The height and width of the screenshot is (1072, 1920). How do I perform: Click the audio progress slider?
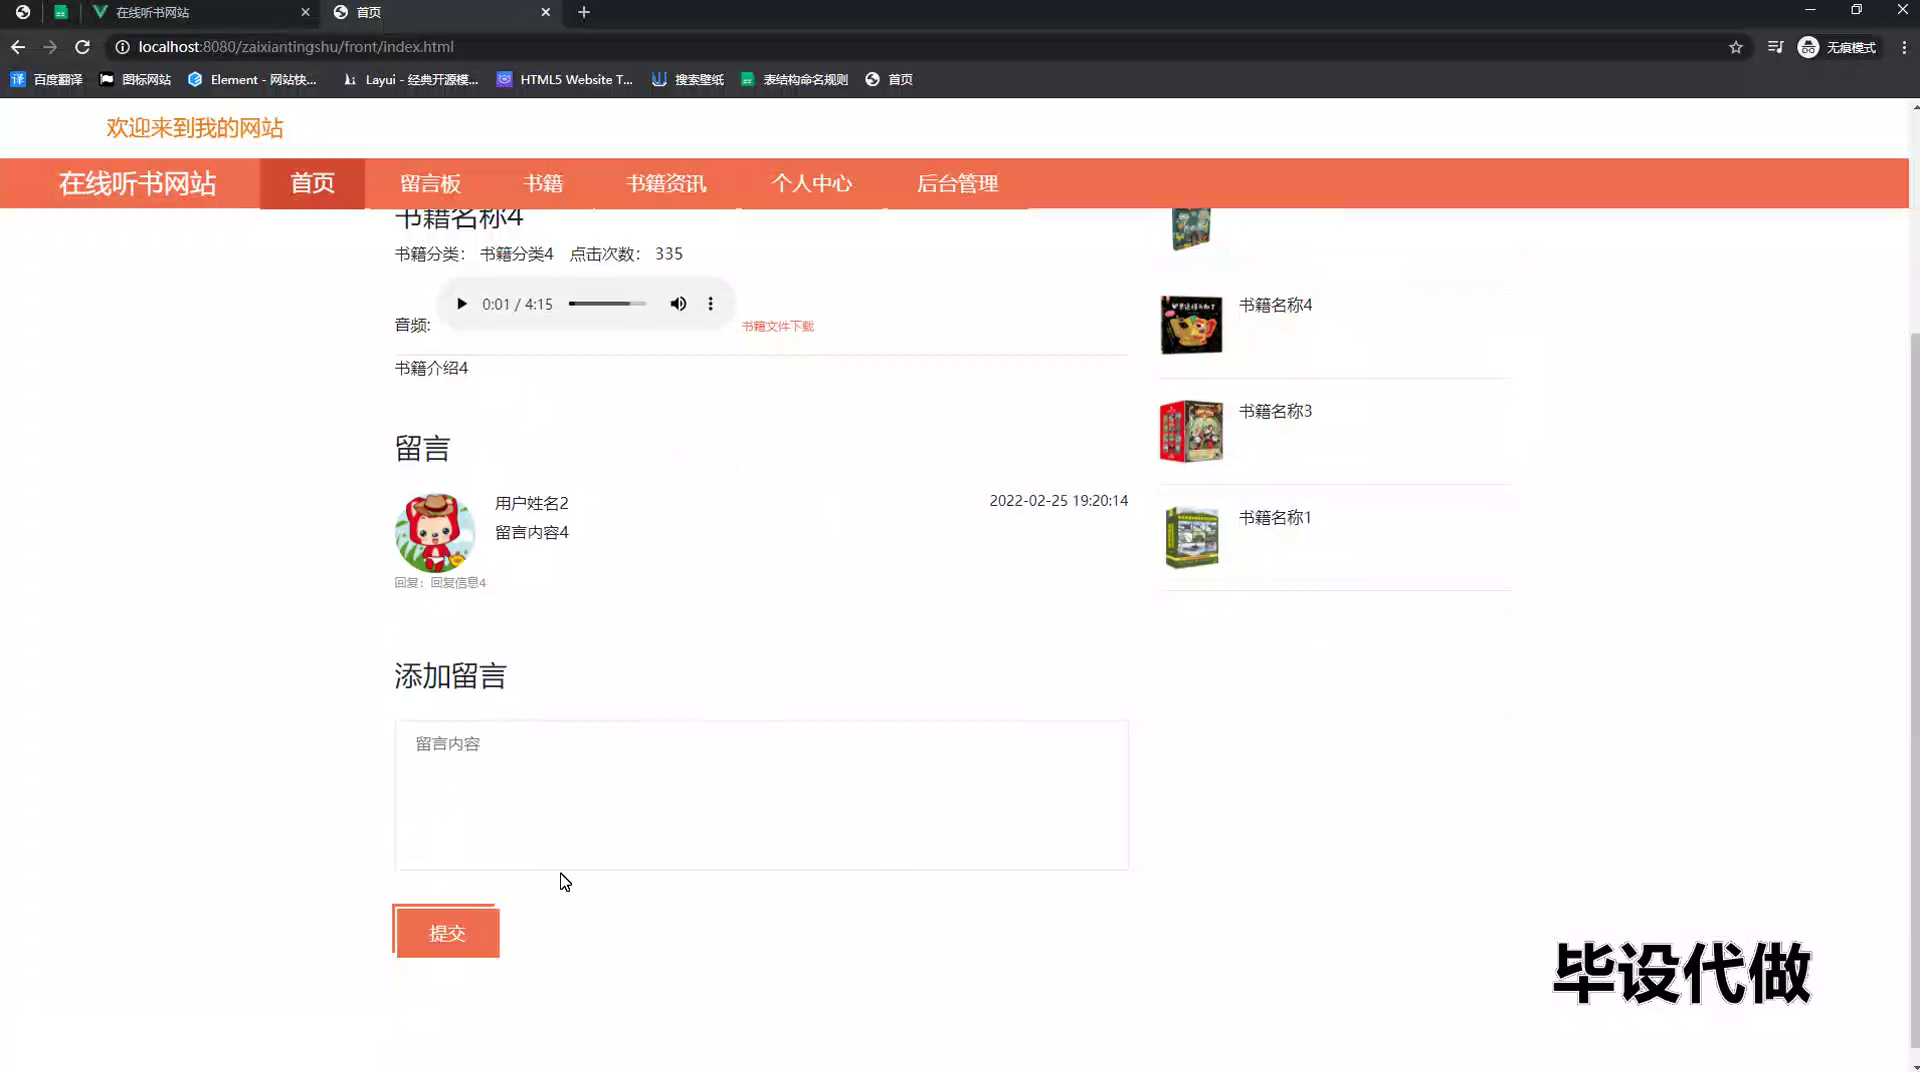(607, 304)
